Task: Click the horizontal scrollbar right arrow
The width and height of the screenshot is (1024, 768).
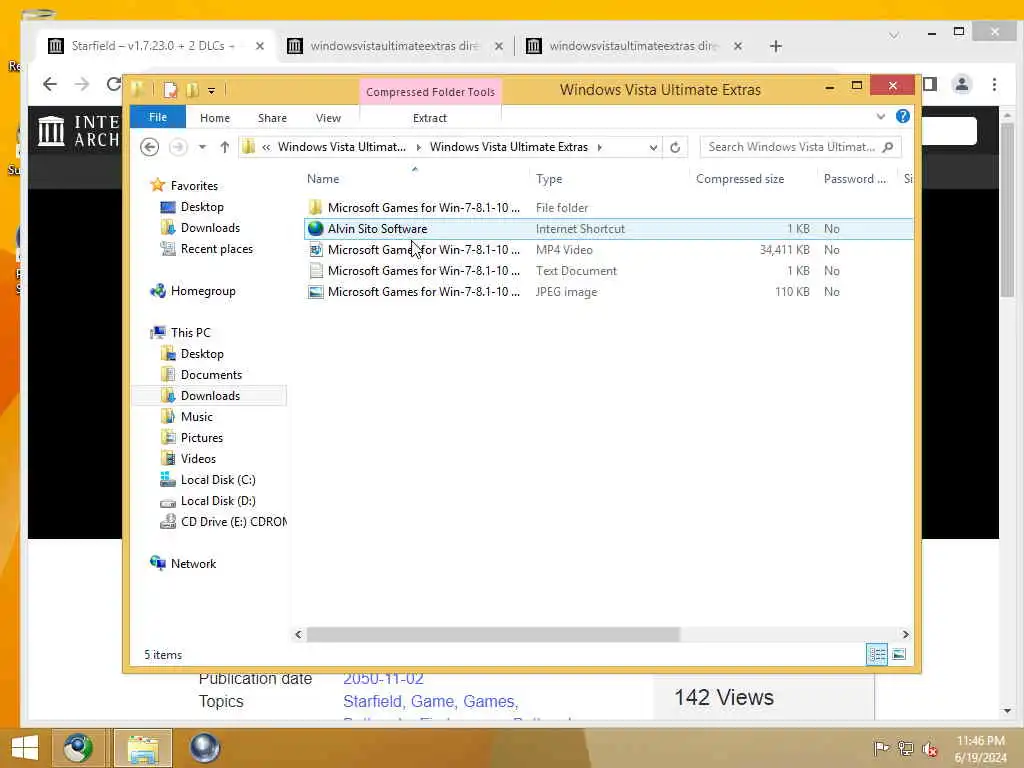Action: 905,634
